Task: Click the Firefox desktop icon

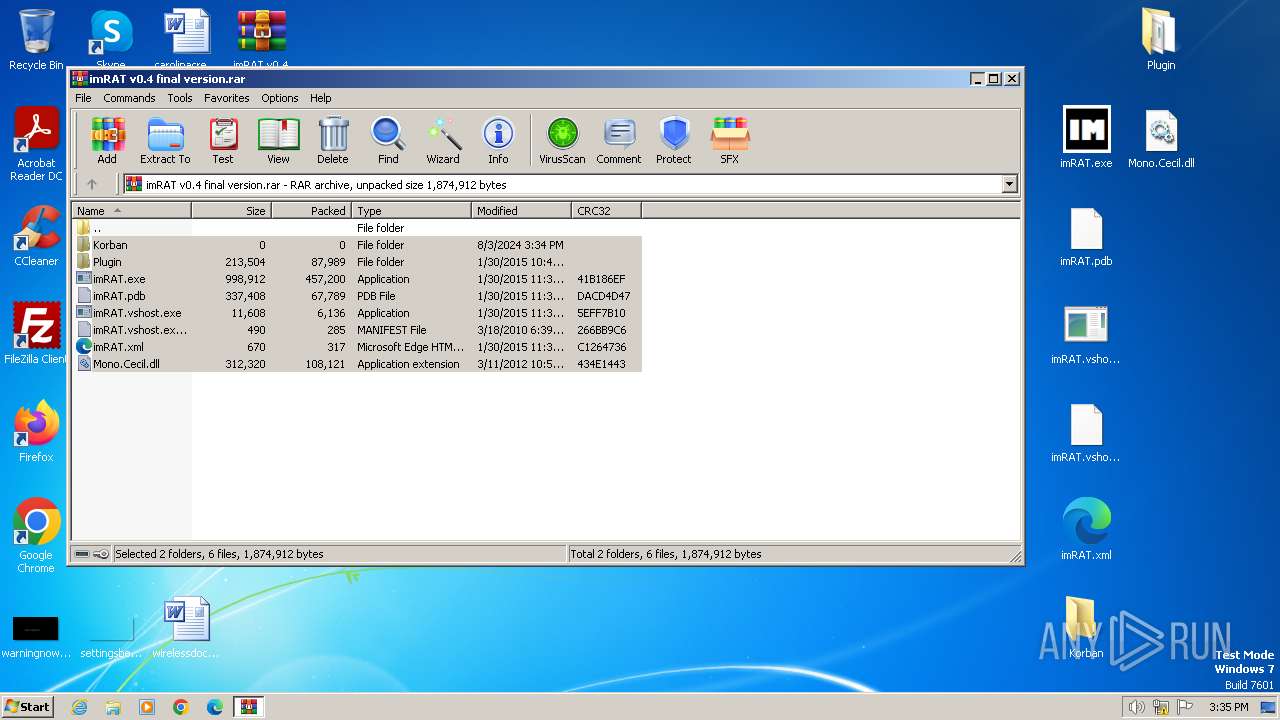Action: pos(36,432)
